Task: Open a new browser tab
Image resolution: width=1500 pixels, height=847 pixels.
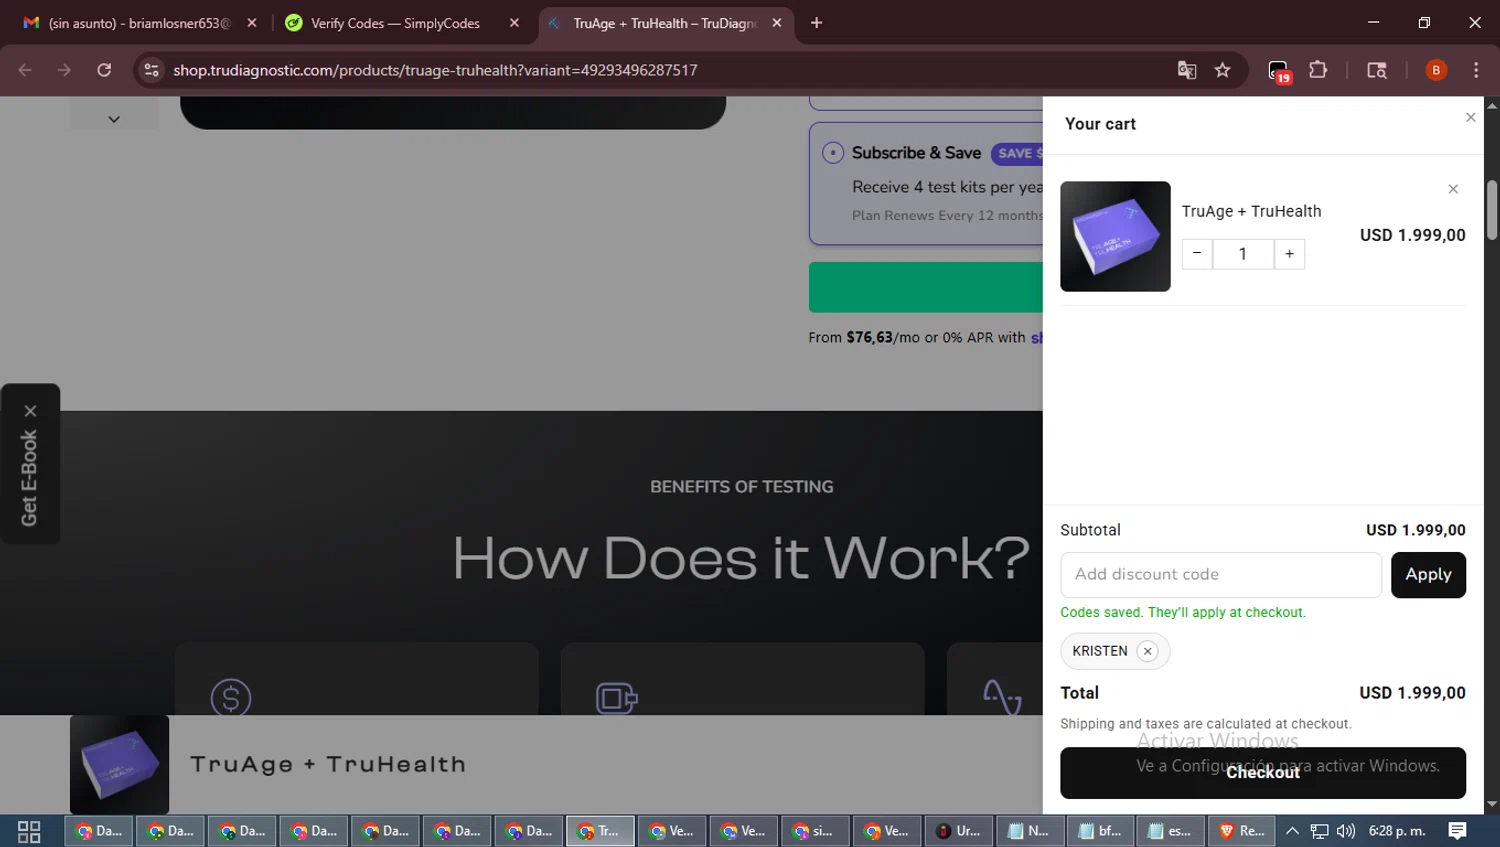Action: pos(816,23)
